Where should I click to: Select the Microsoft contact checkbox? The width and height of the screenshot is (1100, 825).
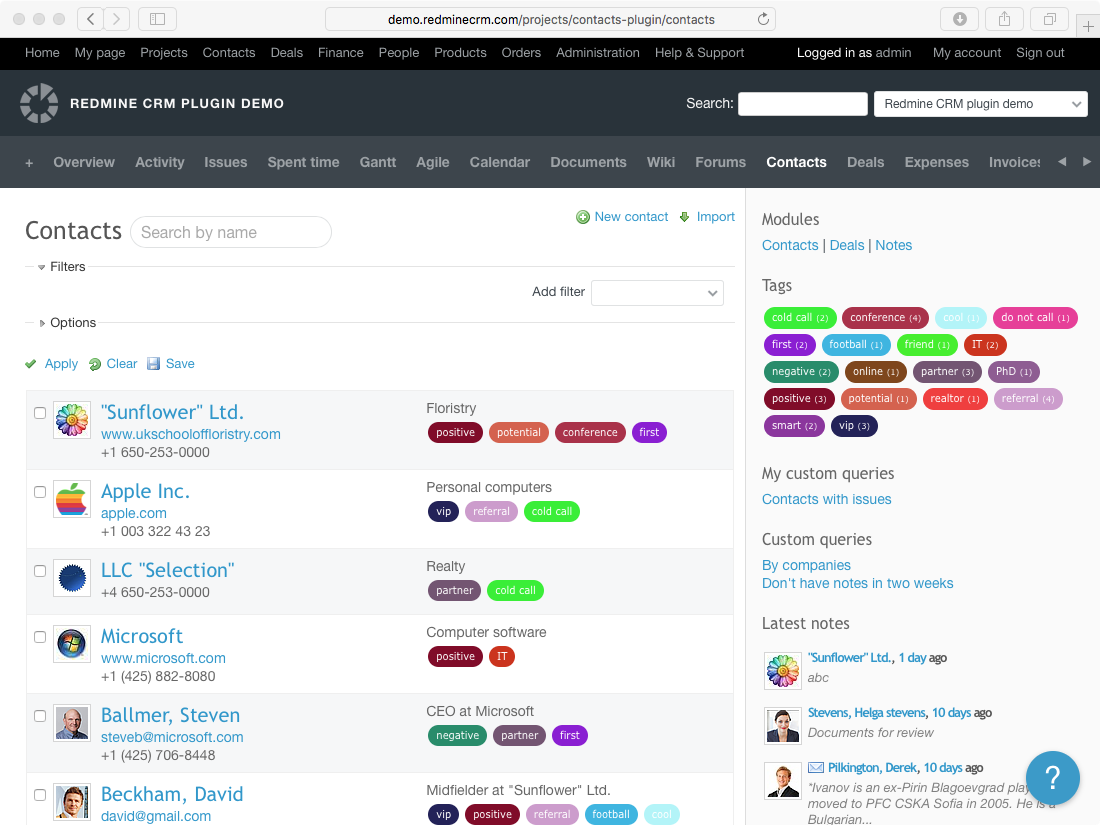[x=40, y=637]
